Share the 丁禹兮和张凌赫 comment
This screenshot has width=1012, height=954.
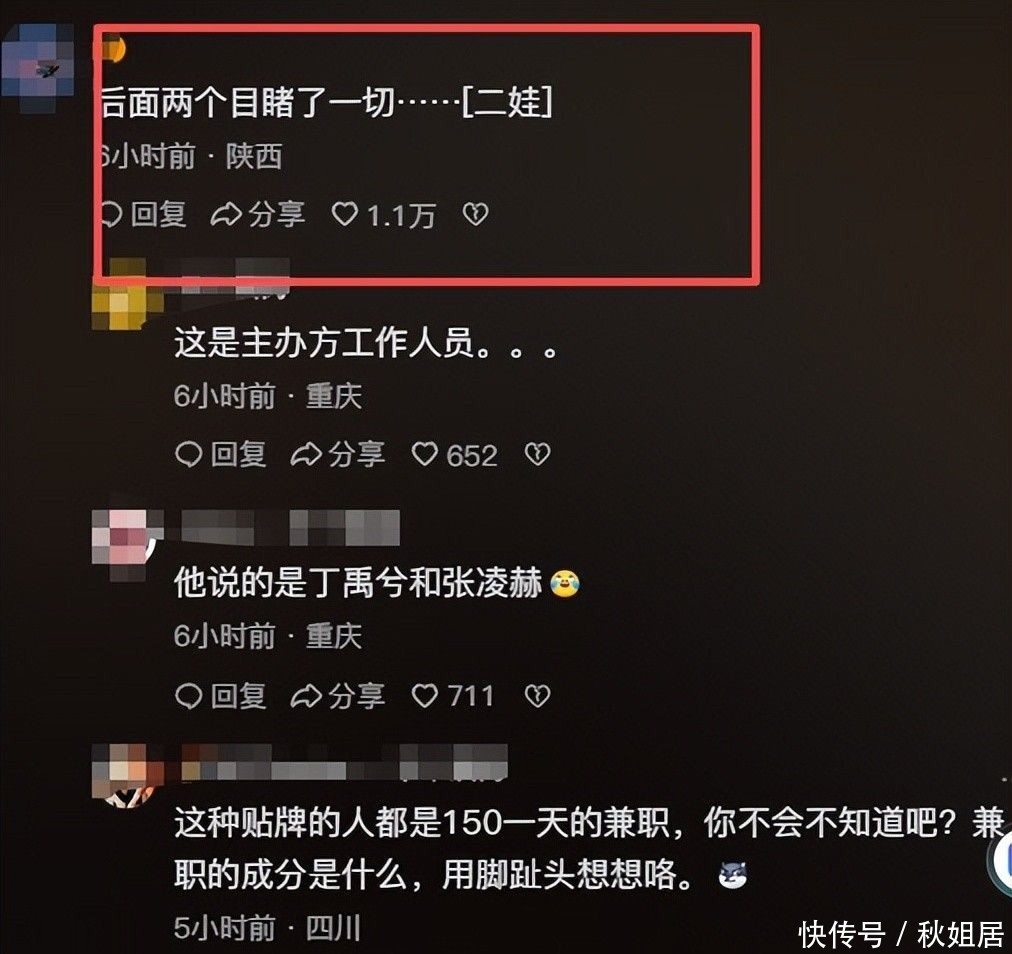(338, 696)
